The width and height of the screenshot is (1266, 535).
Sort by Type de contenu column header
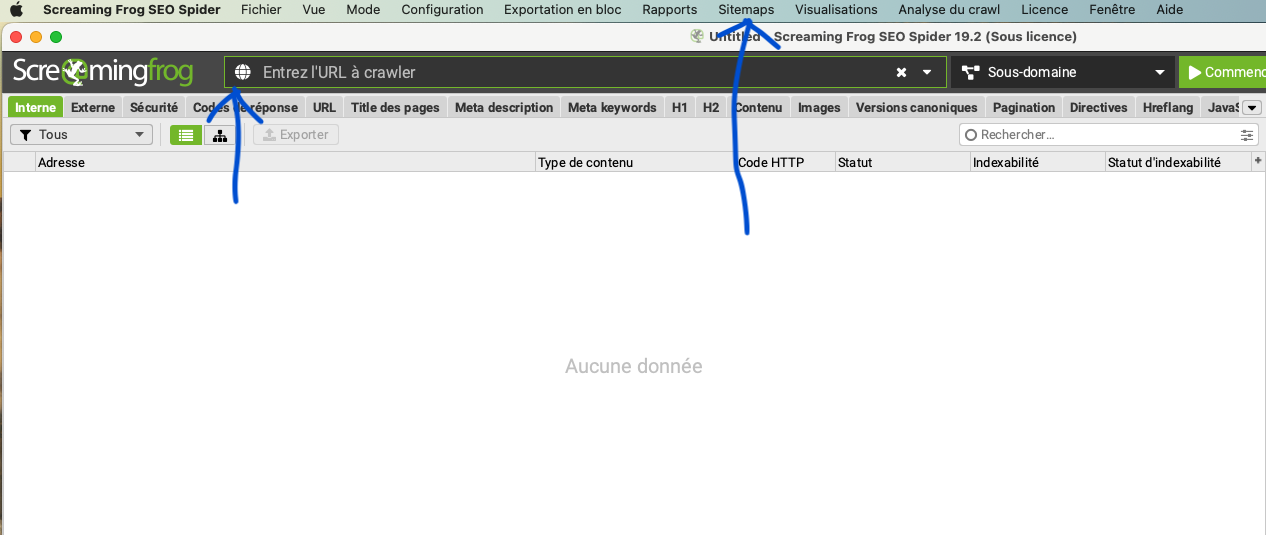click(x=635, y=162)
